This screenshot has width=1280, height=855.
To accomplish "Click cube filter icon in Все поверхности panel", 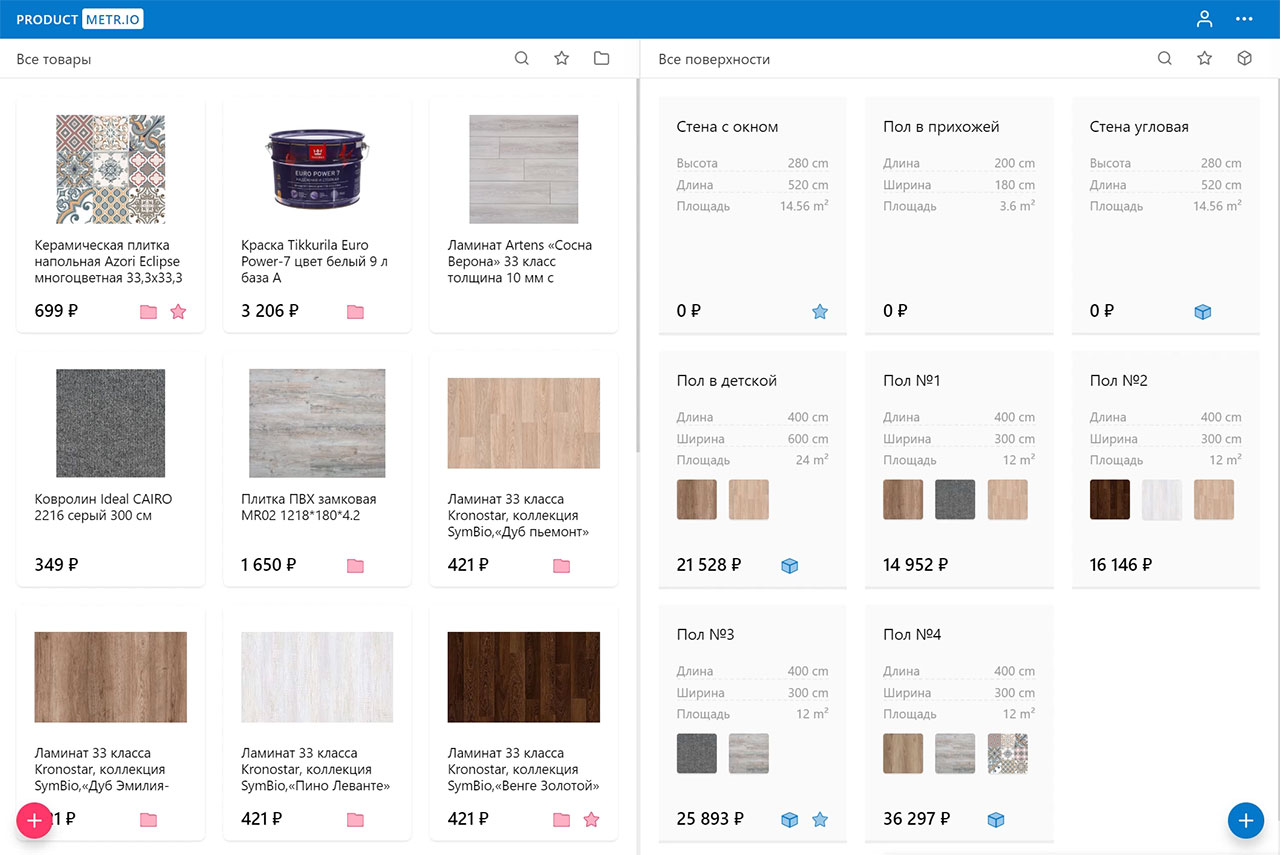I will tap(1244, 59).
